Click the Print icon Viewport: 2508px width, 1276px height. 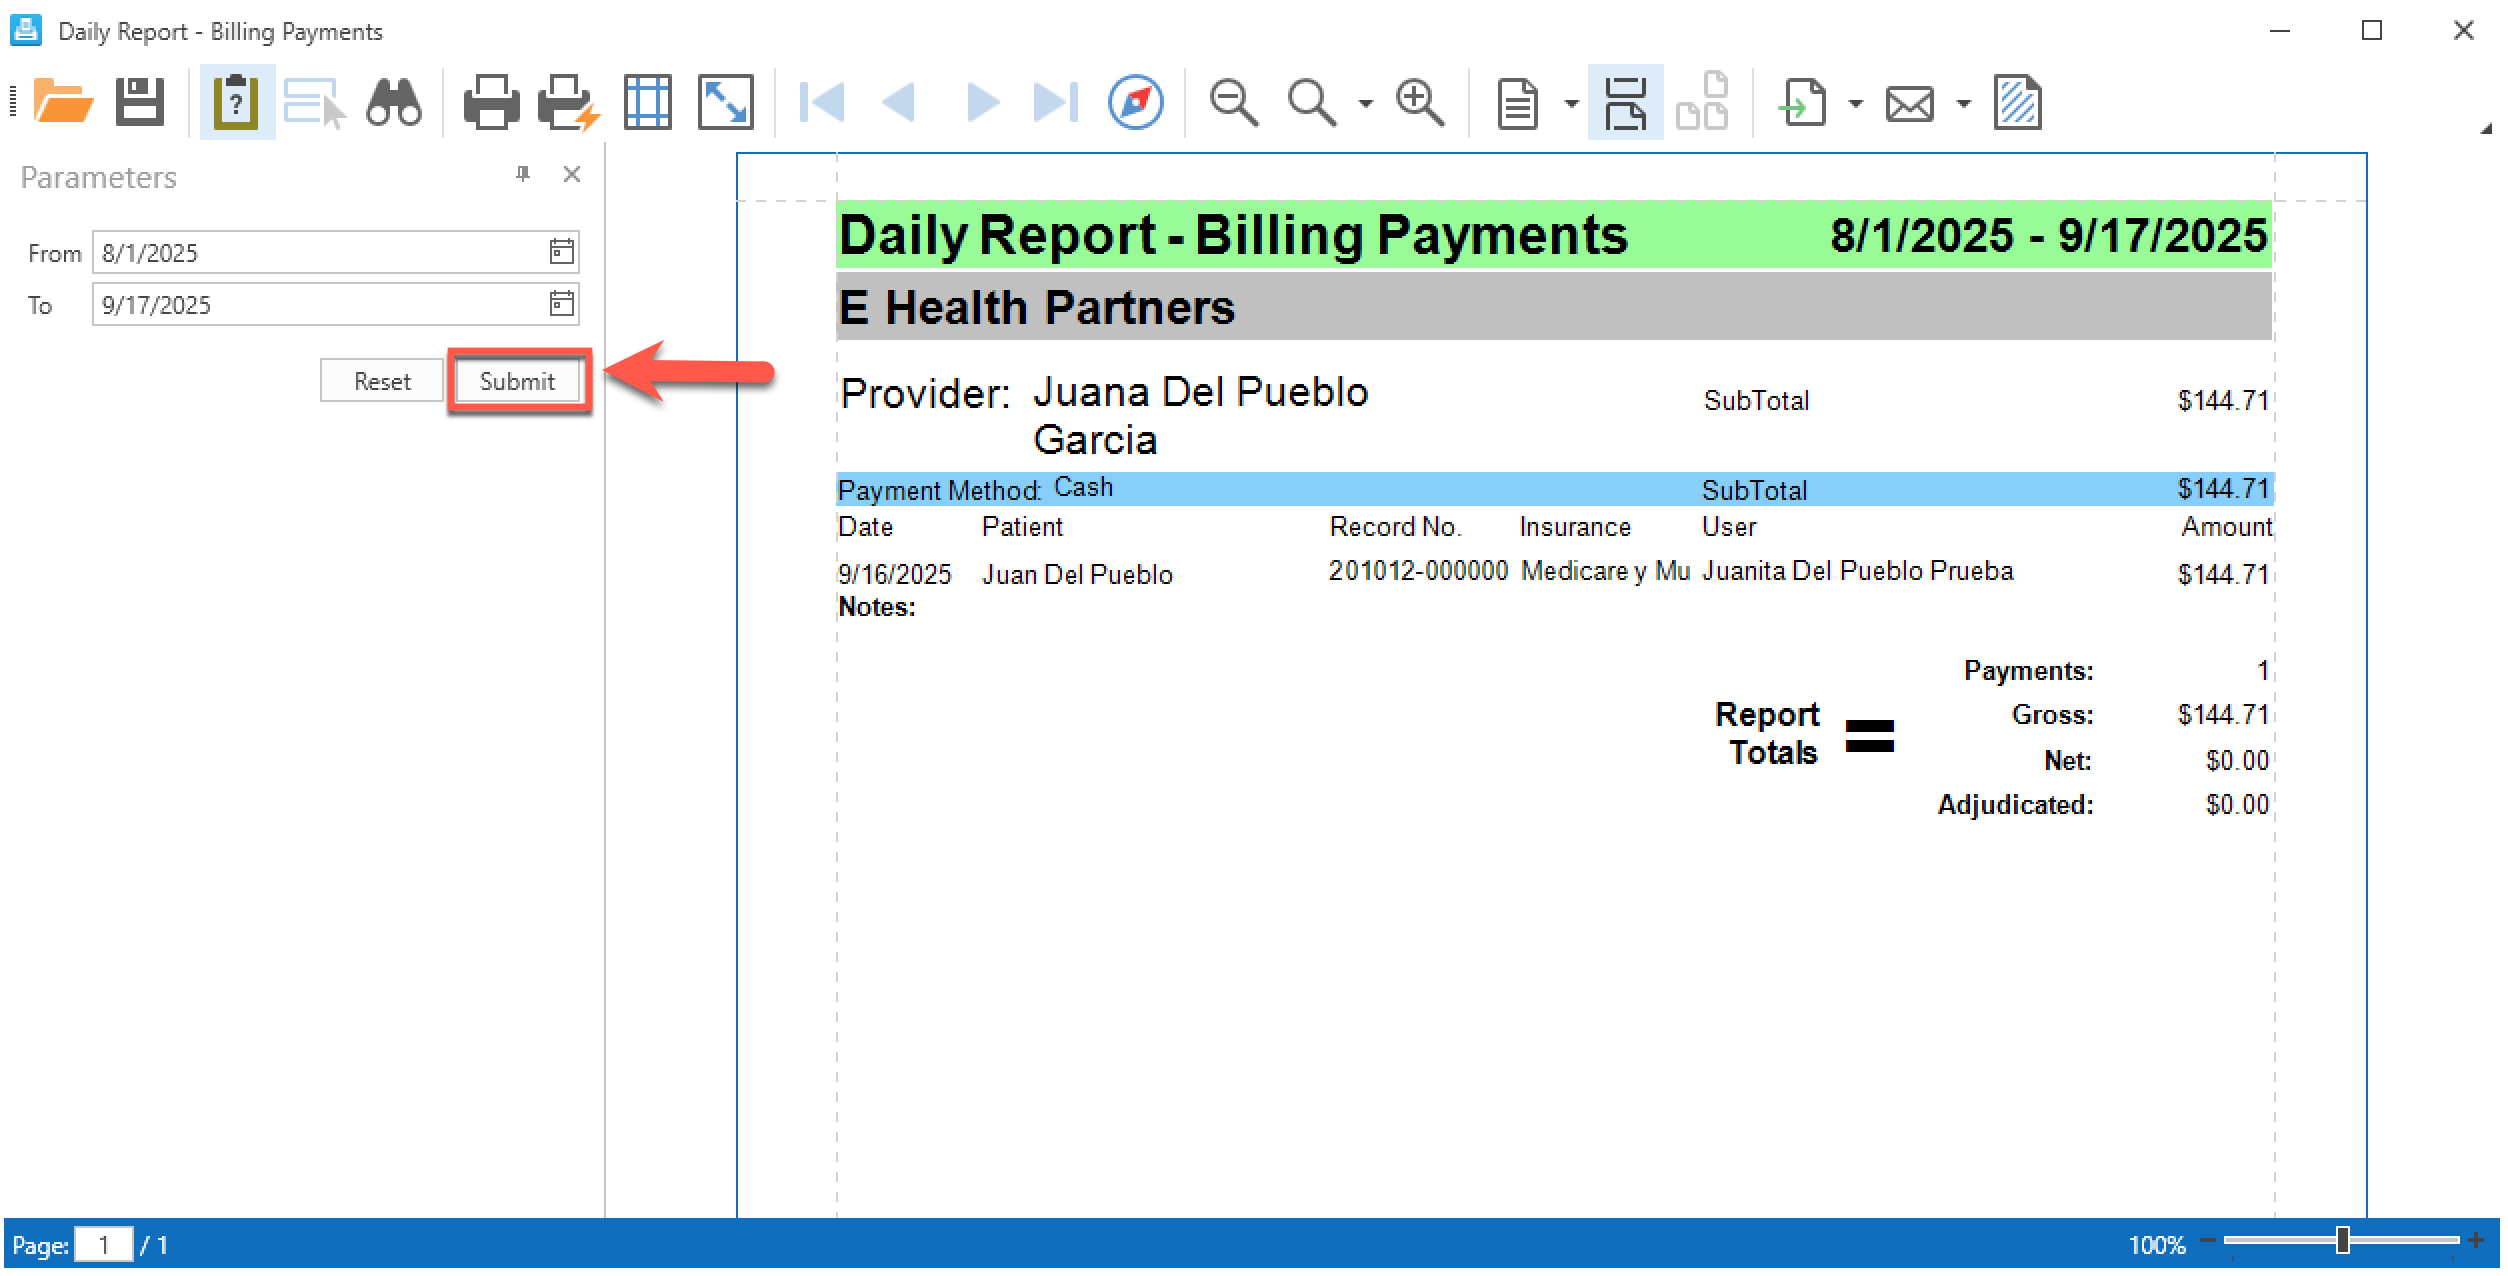[491, 102]
